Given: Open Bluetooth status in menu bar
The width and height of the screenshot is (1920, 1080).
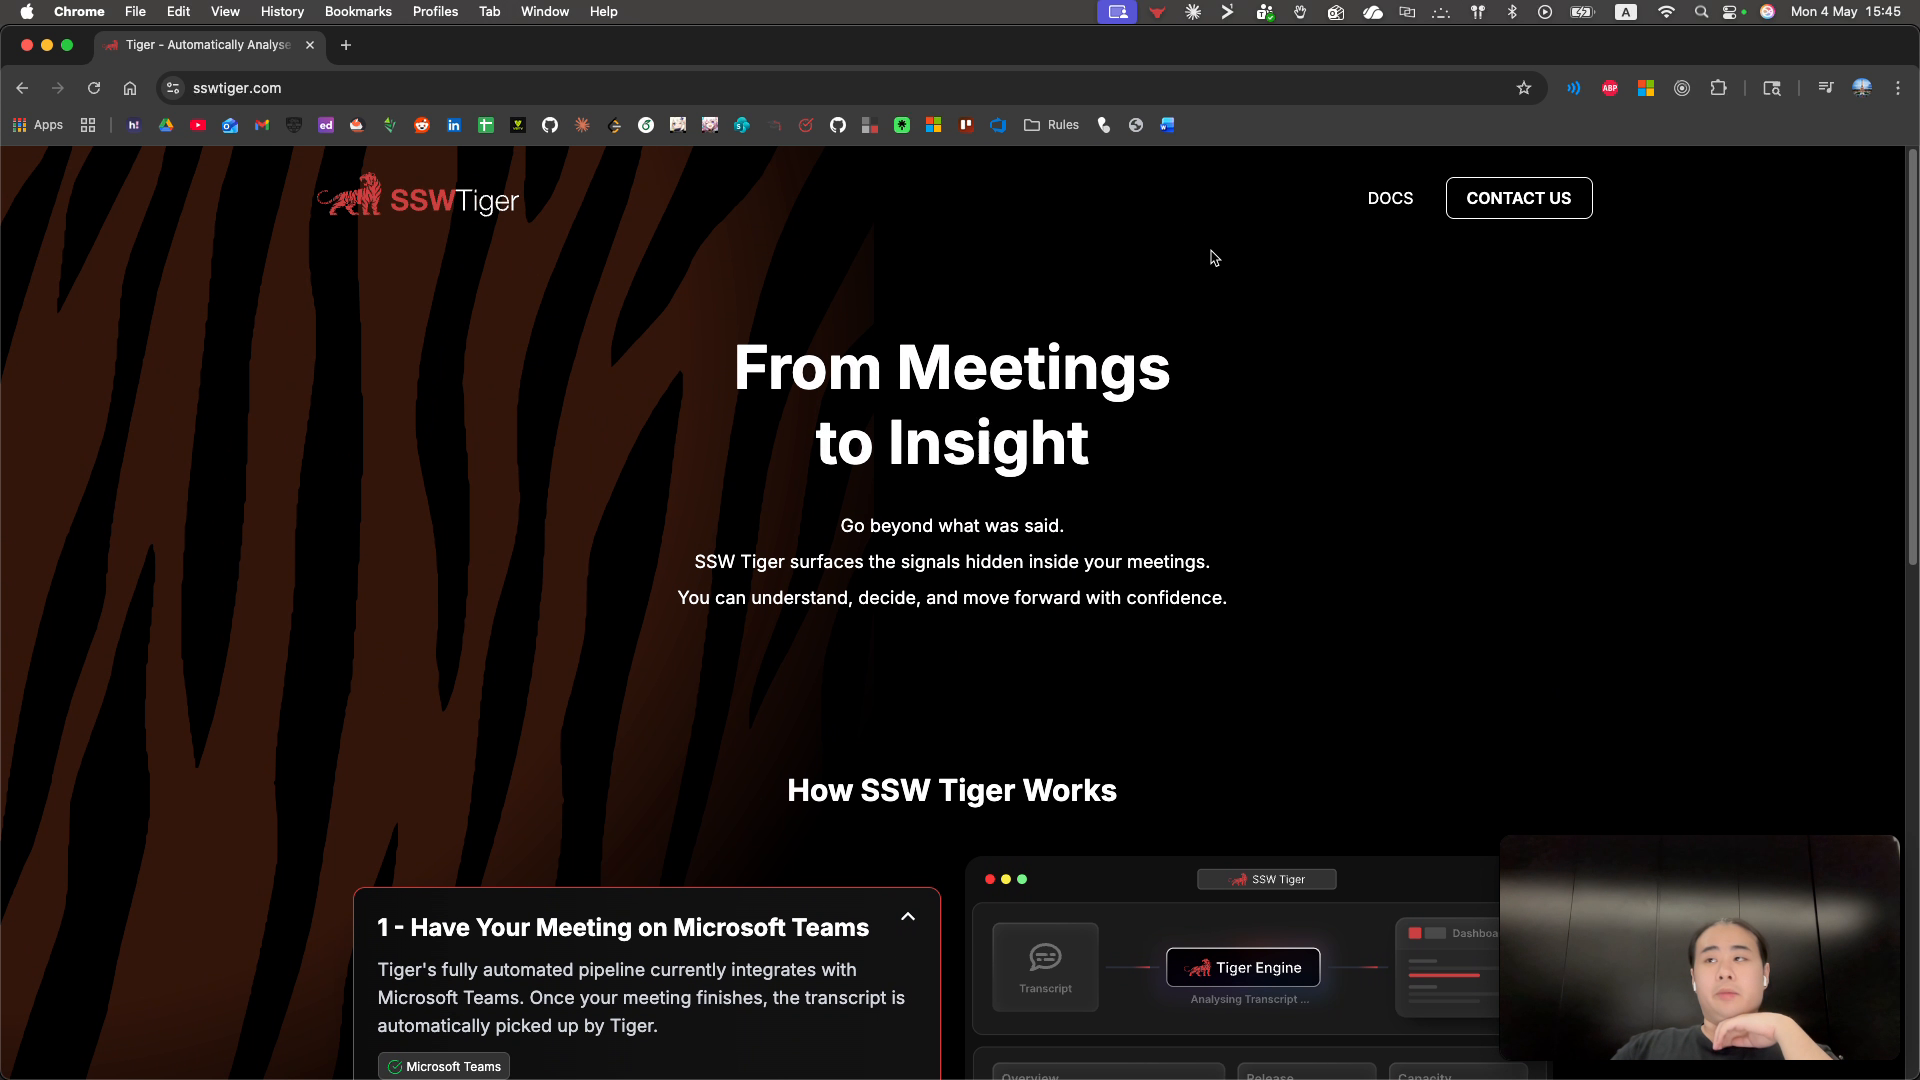Looking at the screenshot, I should (x=1512, y=12).
